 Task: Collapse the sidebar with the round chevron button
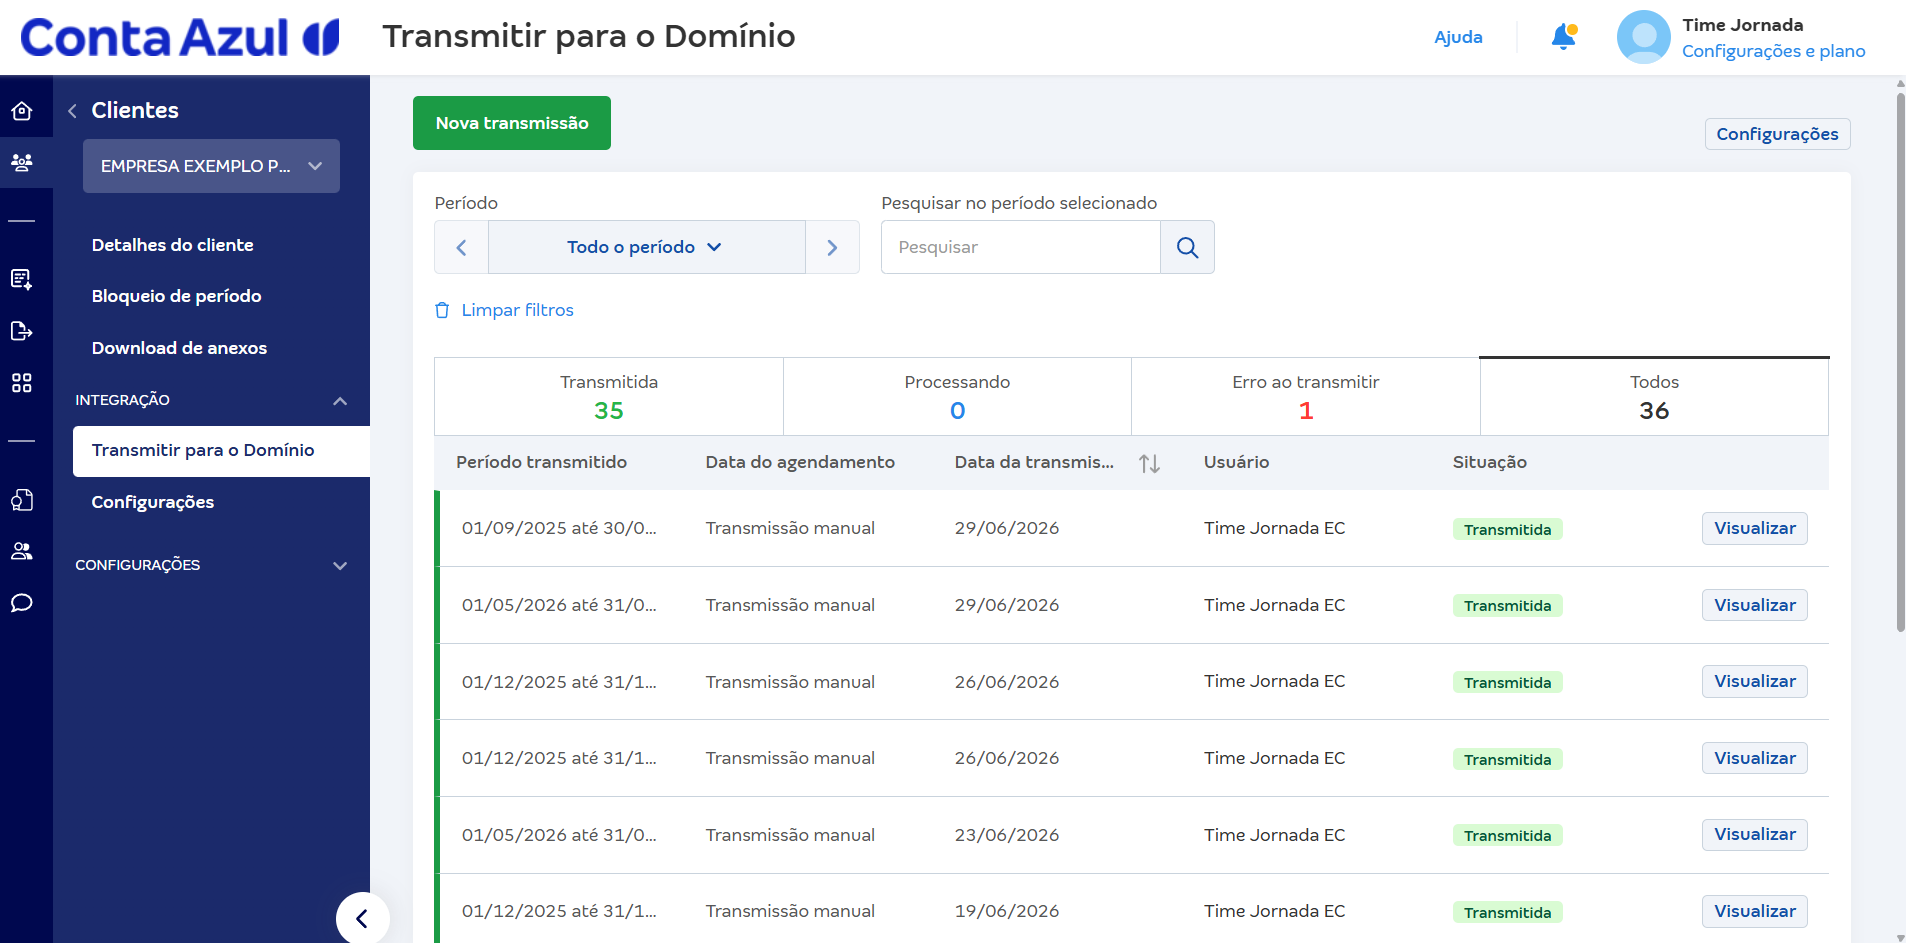[362, 918]
